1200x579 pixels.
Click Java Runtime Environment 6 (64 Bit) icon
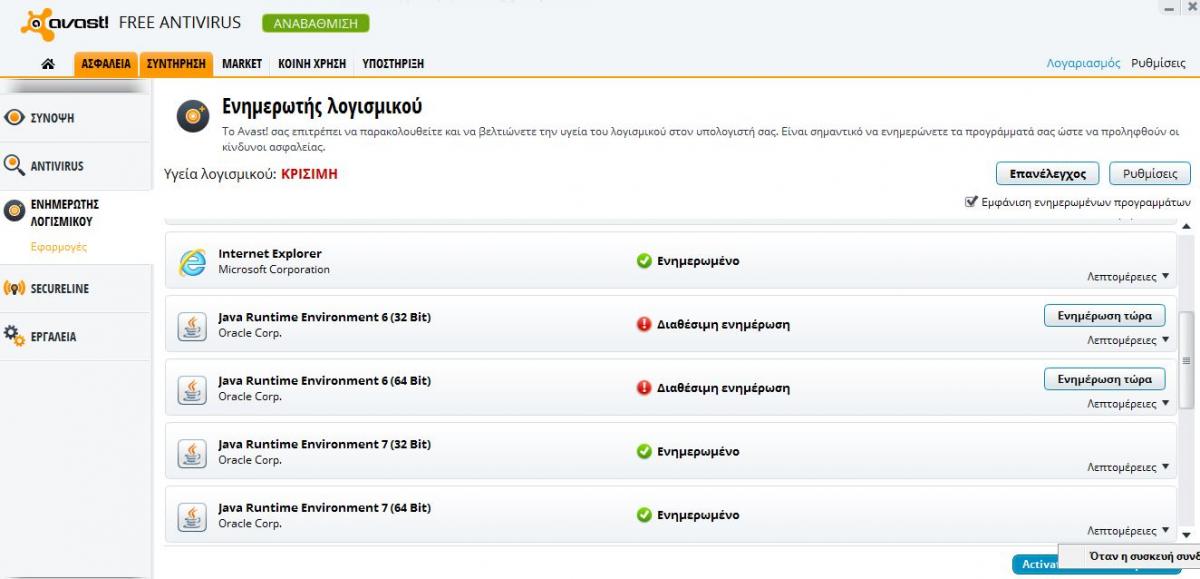[192, 390]
